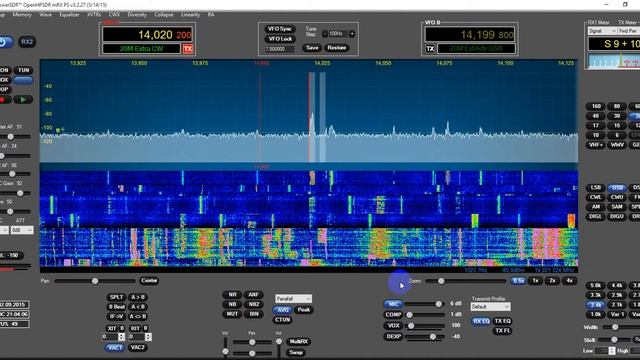Viewport: 640px width, 360px height.
Task: Toggle AVG display averaging
Action: click(282, 310)
